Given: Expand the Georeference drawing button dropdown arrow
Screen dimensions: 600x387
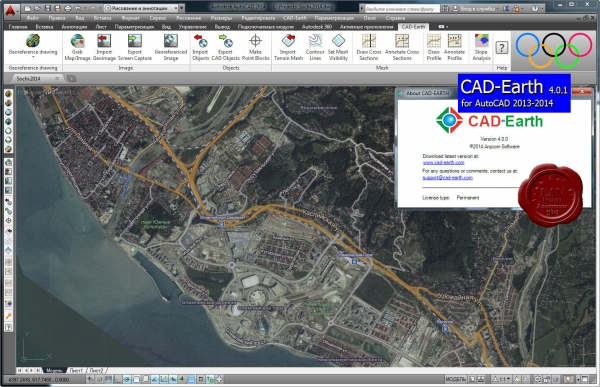Looking at the screenshot, I should [x=33, y=57].
